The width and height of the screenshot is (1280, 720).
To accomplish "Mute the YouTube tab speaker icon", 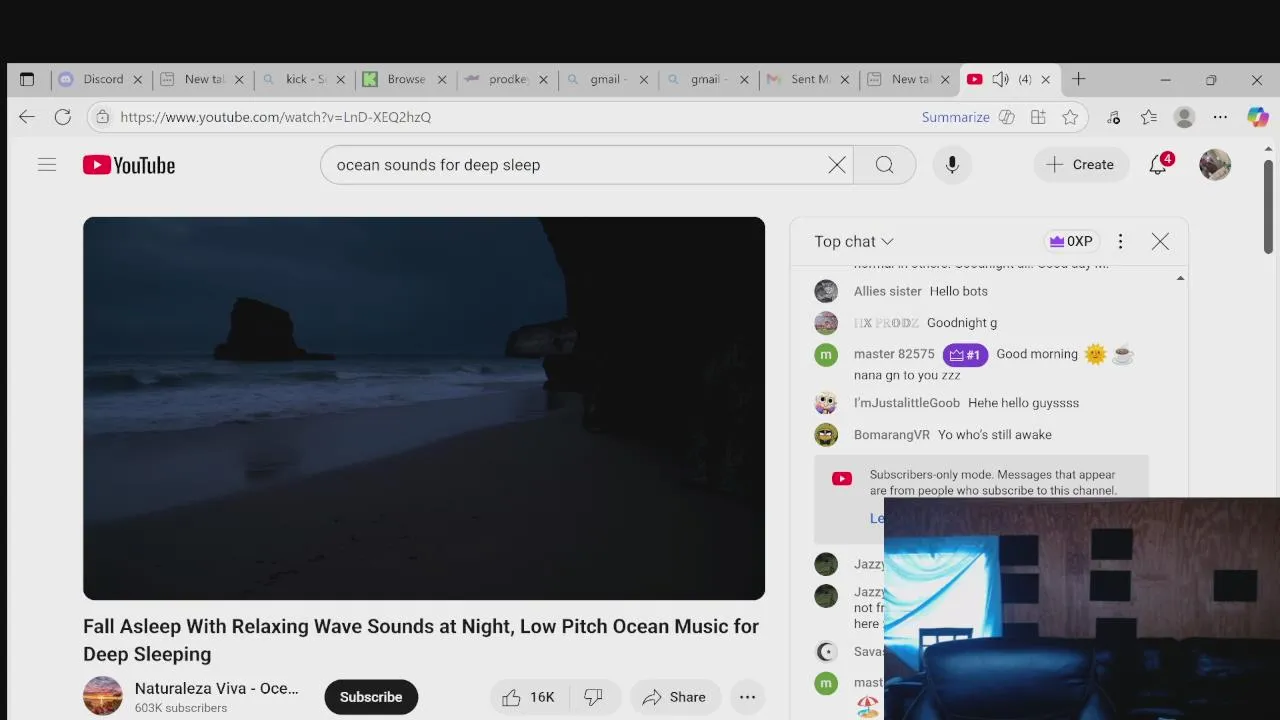I will [x=1000, y=79].
